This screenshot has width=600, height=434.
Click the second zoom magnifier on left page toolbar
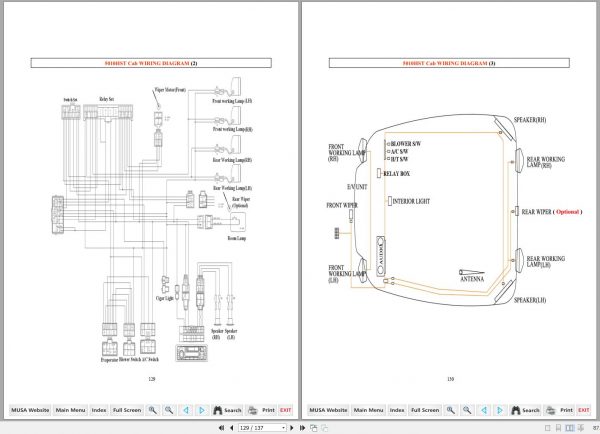click(x=169, y=410)
